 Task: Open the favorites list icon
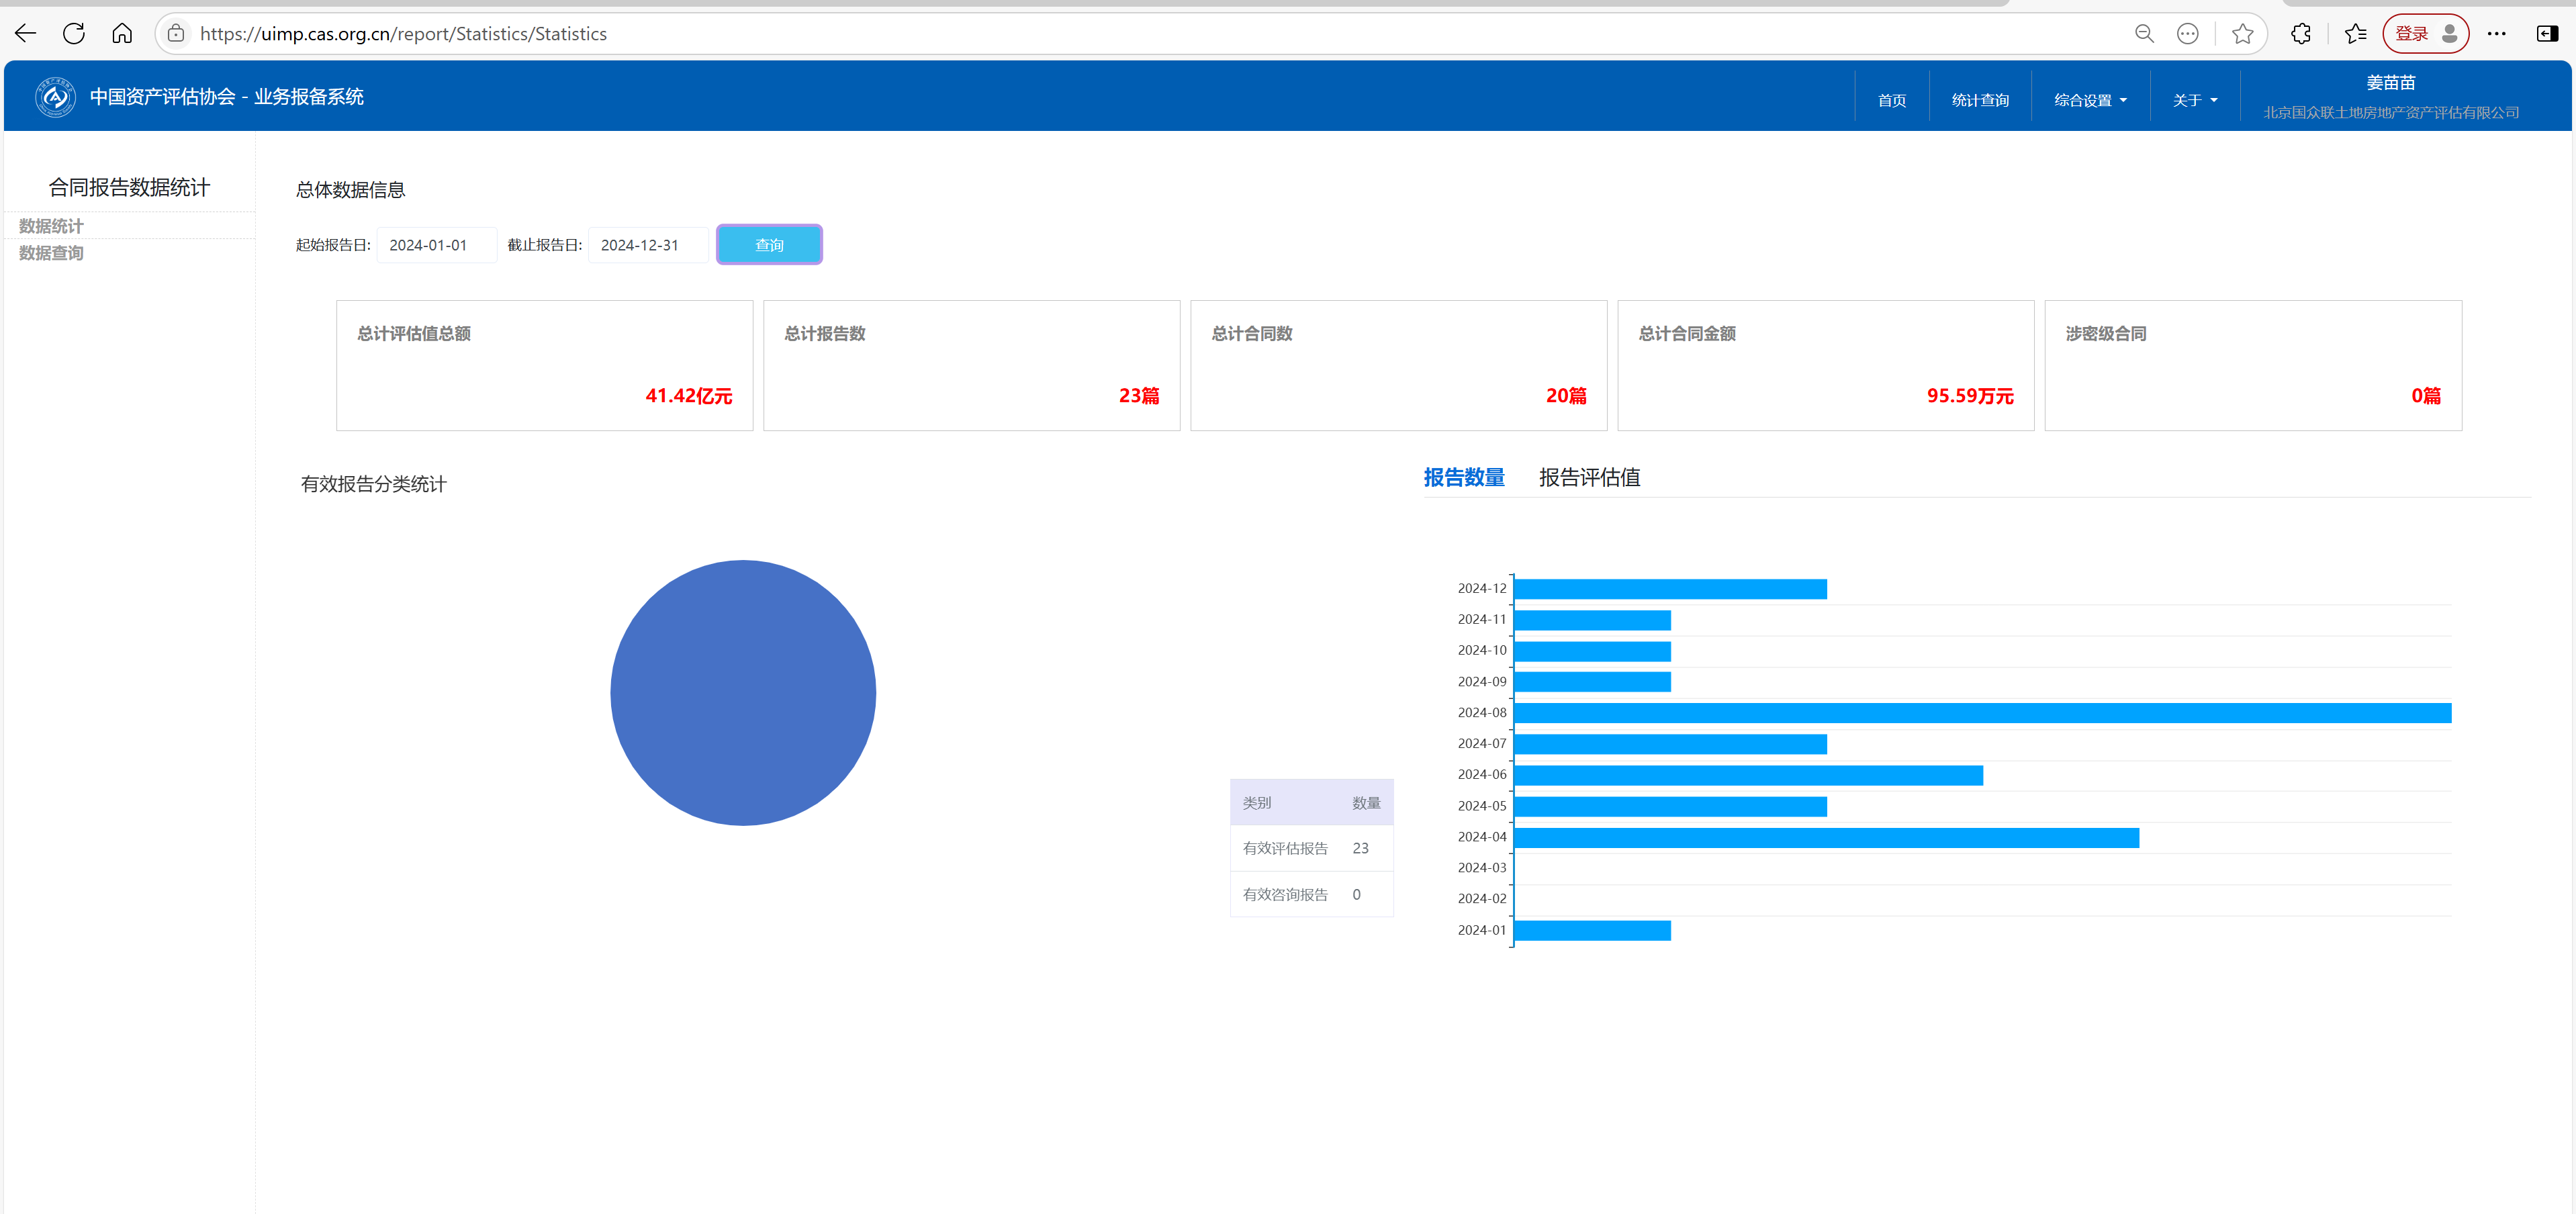[x=2355, y=34]
